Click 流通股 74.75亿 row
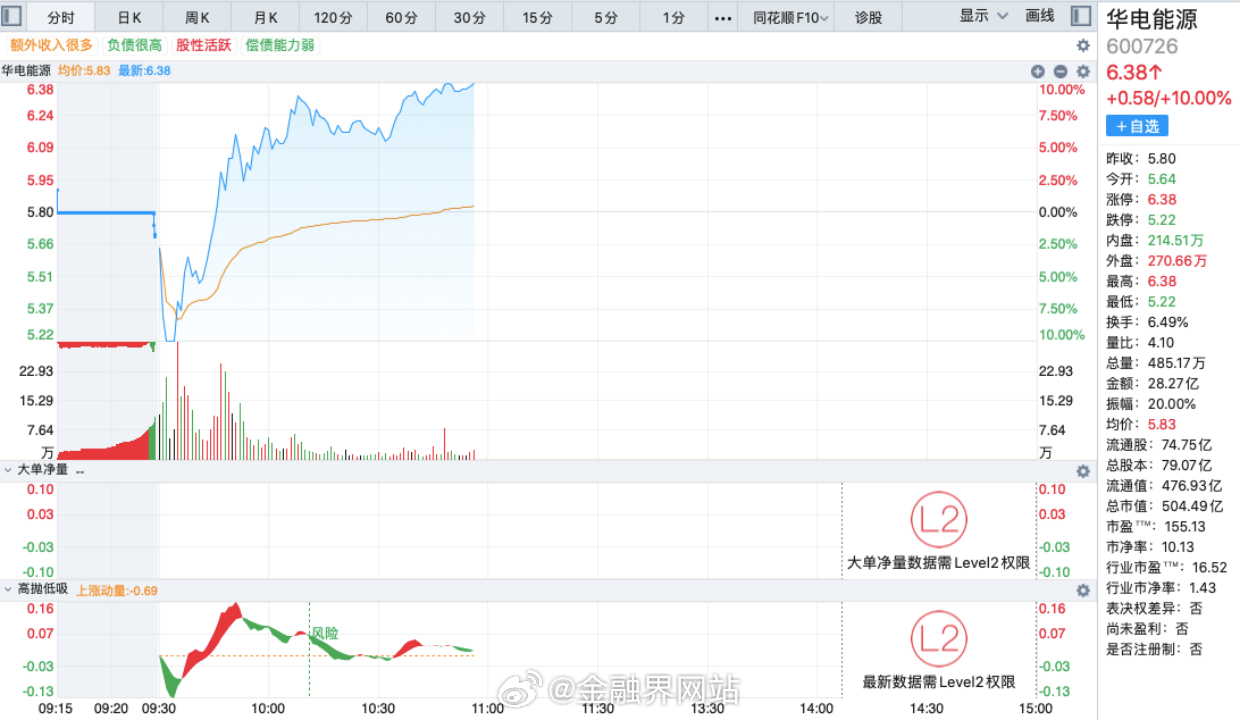 click(x=1158, y=445)
